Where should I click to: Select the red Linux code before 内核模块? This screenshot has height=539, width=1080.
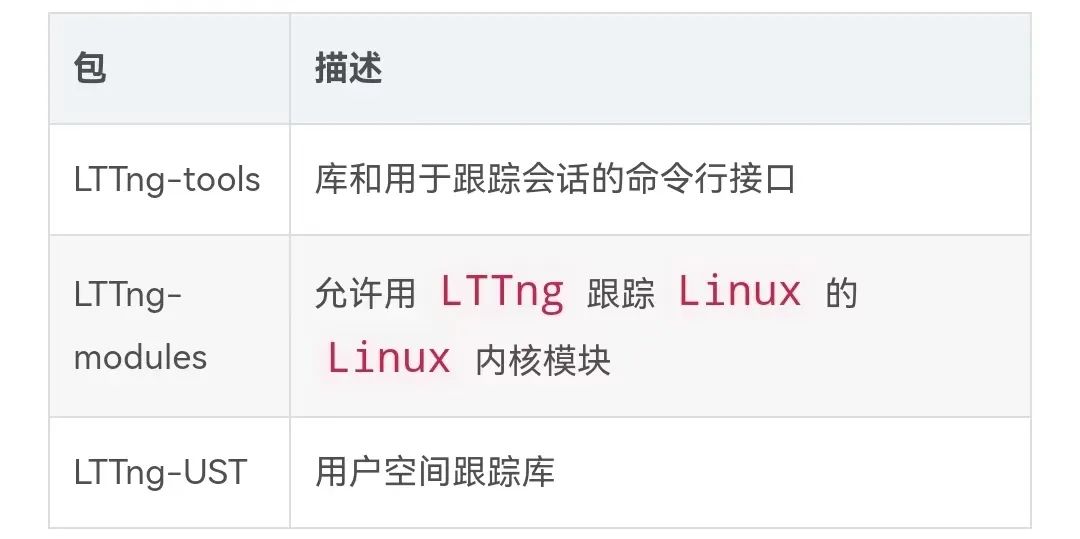(389, 358)
